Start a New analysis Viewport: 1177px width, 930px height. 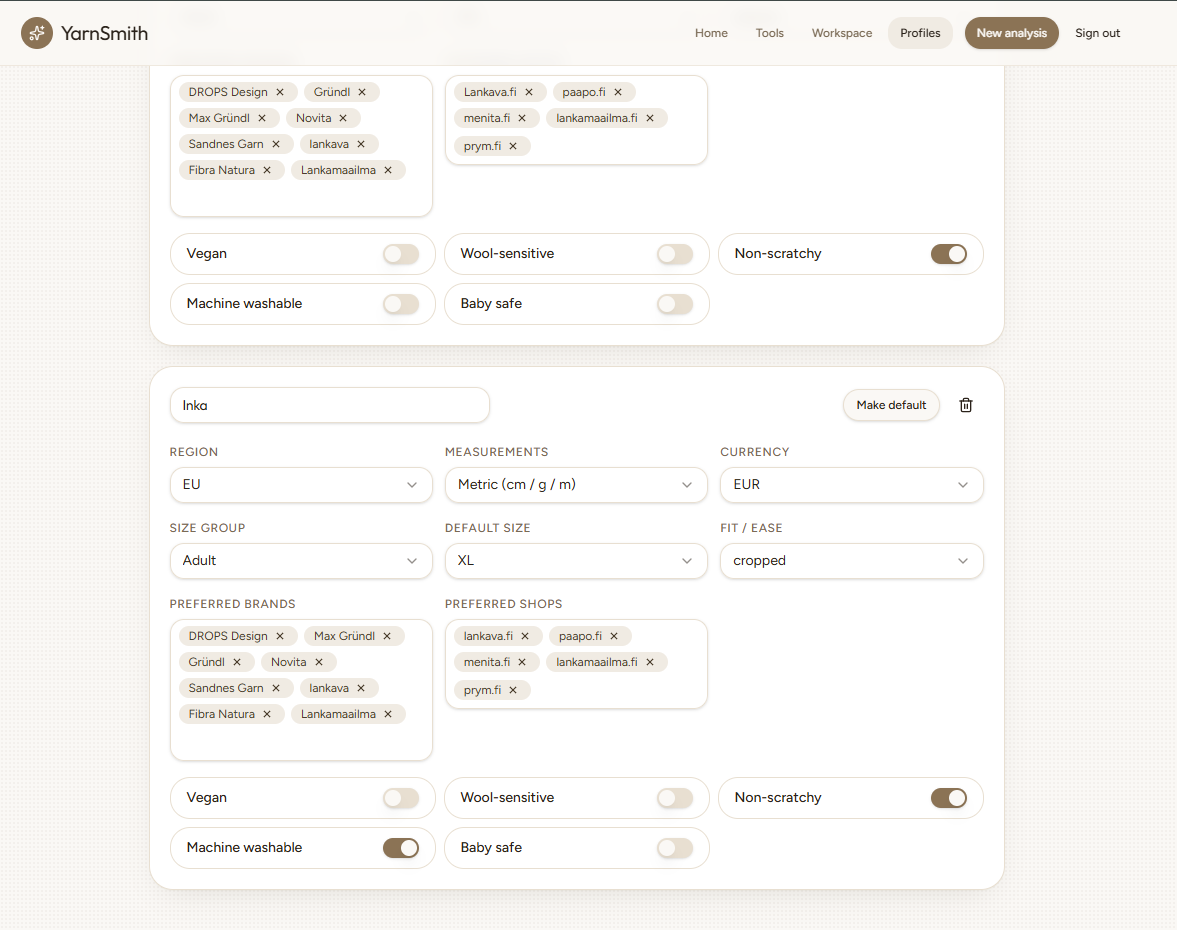coord(1011,33)
